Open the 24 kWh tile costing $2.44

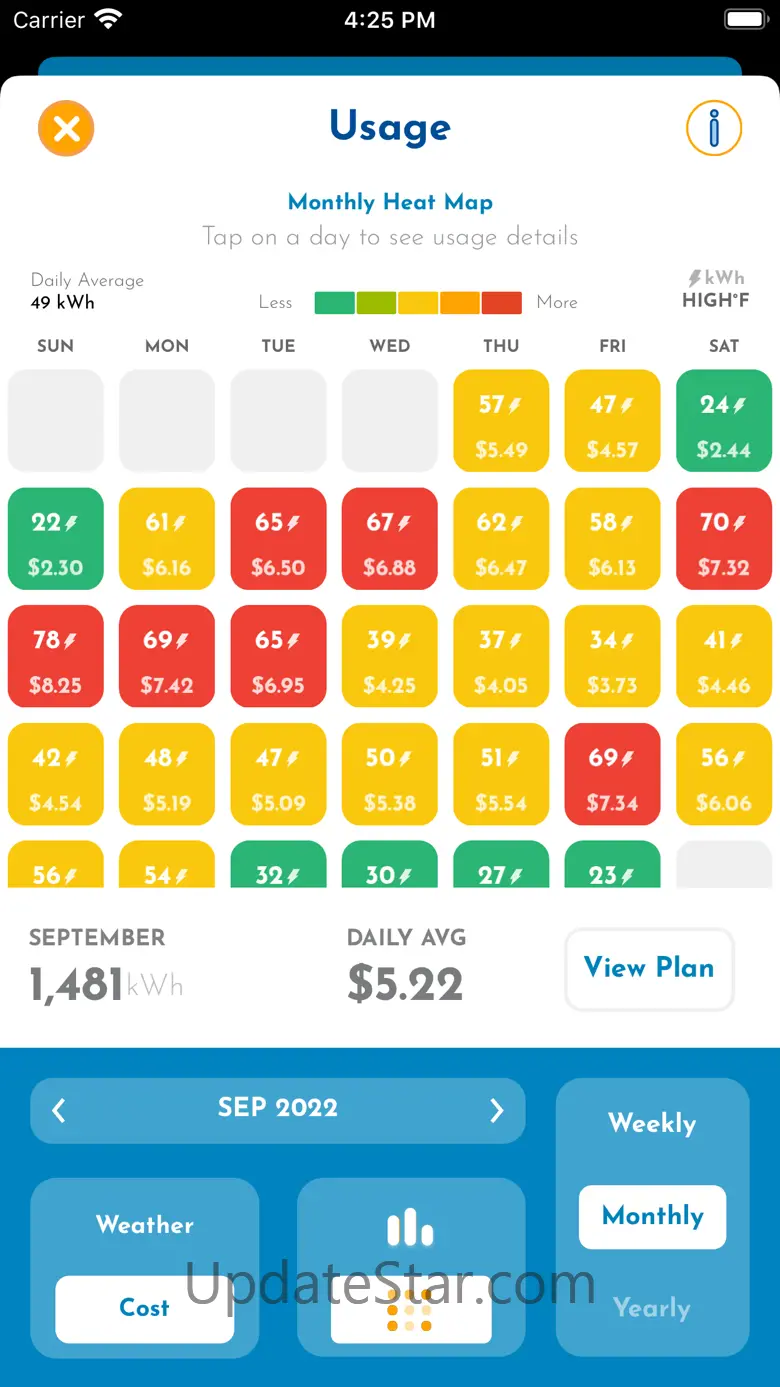[x=724, y=418]
